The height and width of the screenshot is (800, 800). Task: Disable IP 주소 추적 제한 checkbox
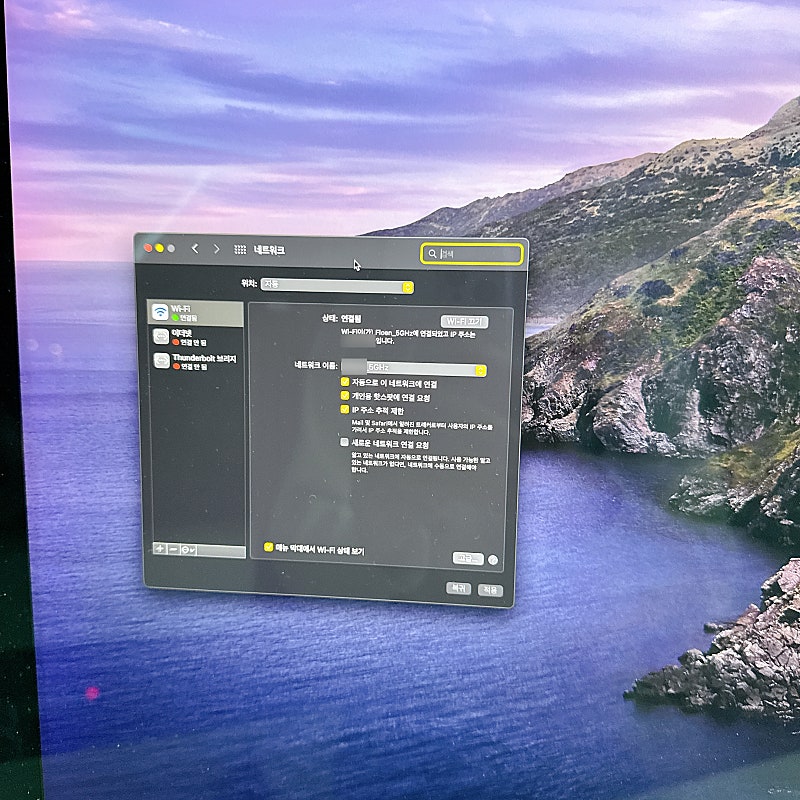pyautogui.click(x=344, y=410)
